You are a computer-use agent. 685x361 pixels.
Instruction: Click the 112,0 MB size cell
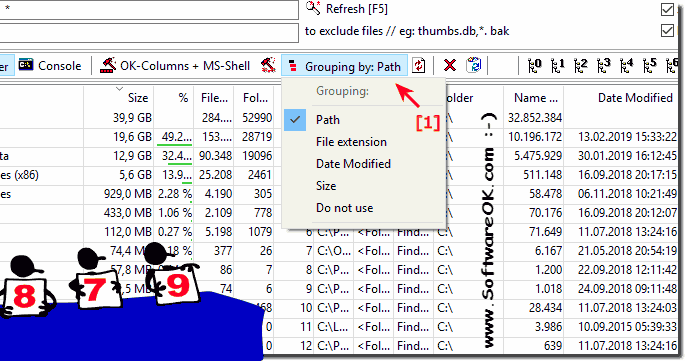click(128, 232)
